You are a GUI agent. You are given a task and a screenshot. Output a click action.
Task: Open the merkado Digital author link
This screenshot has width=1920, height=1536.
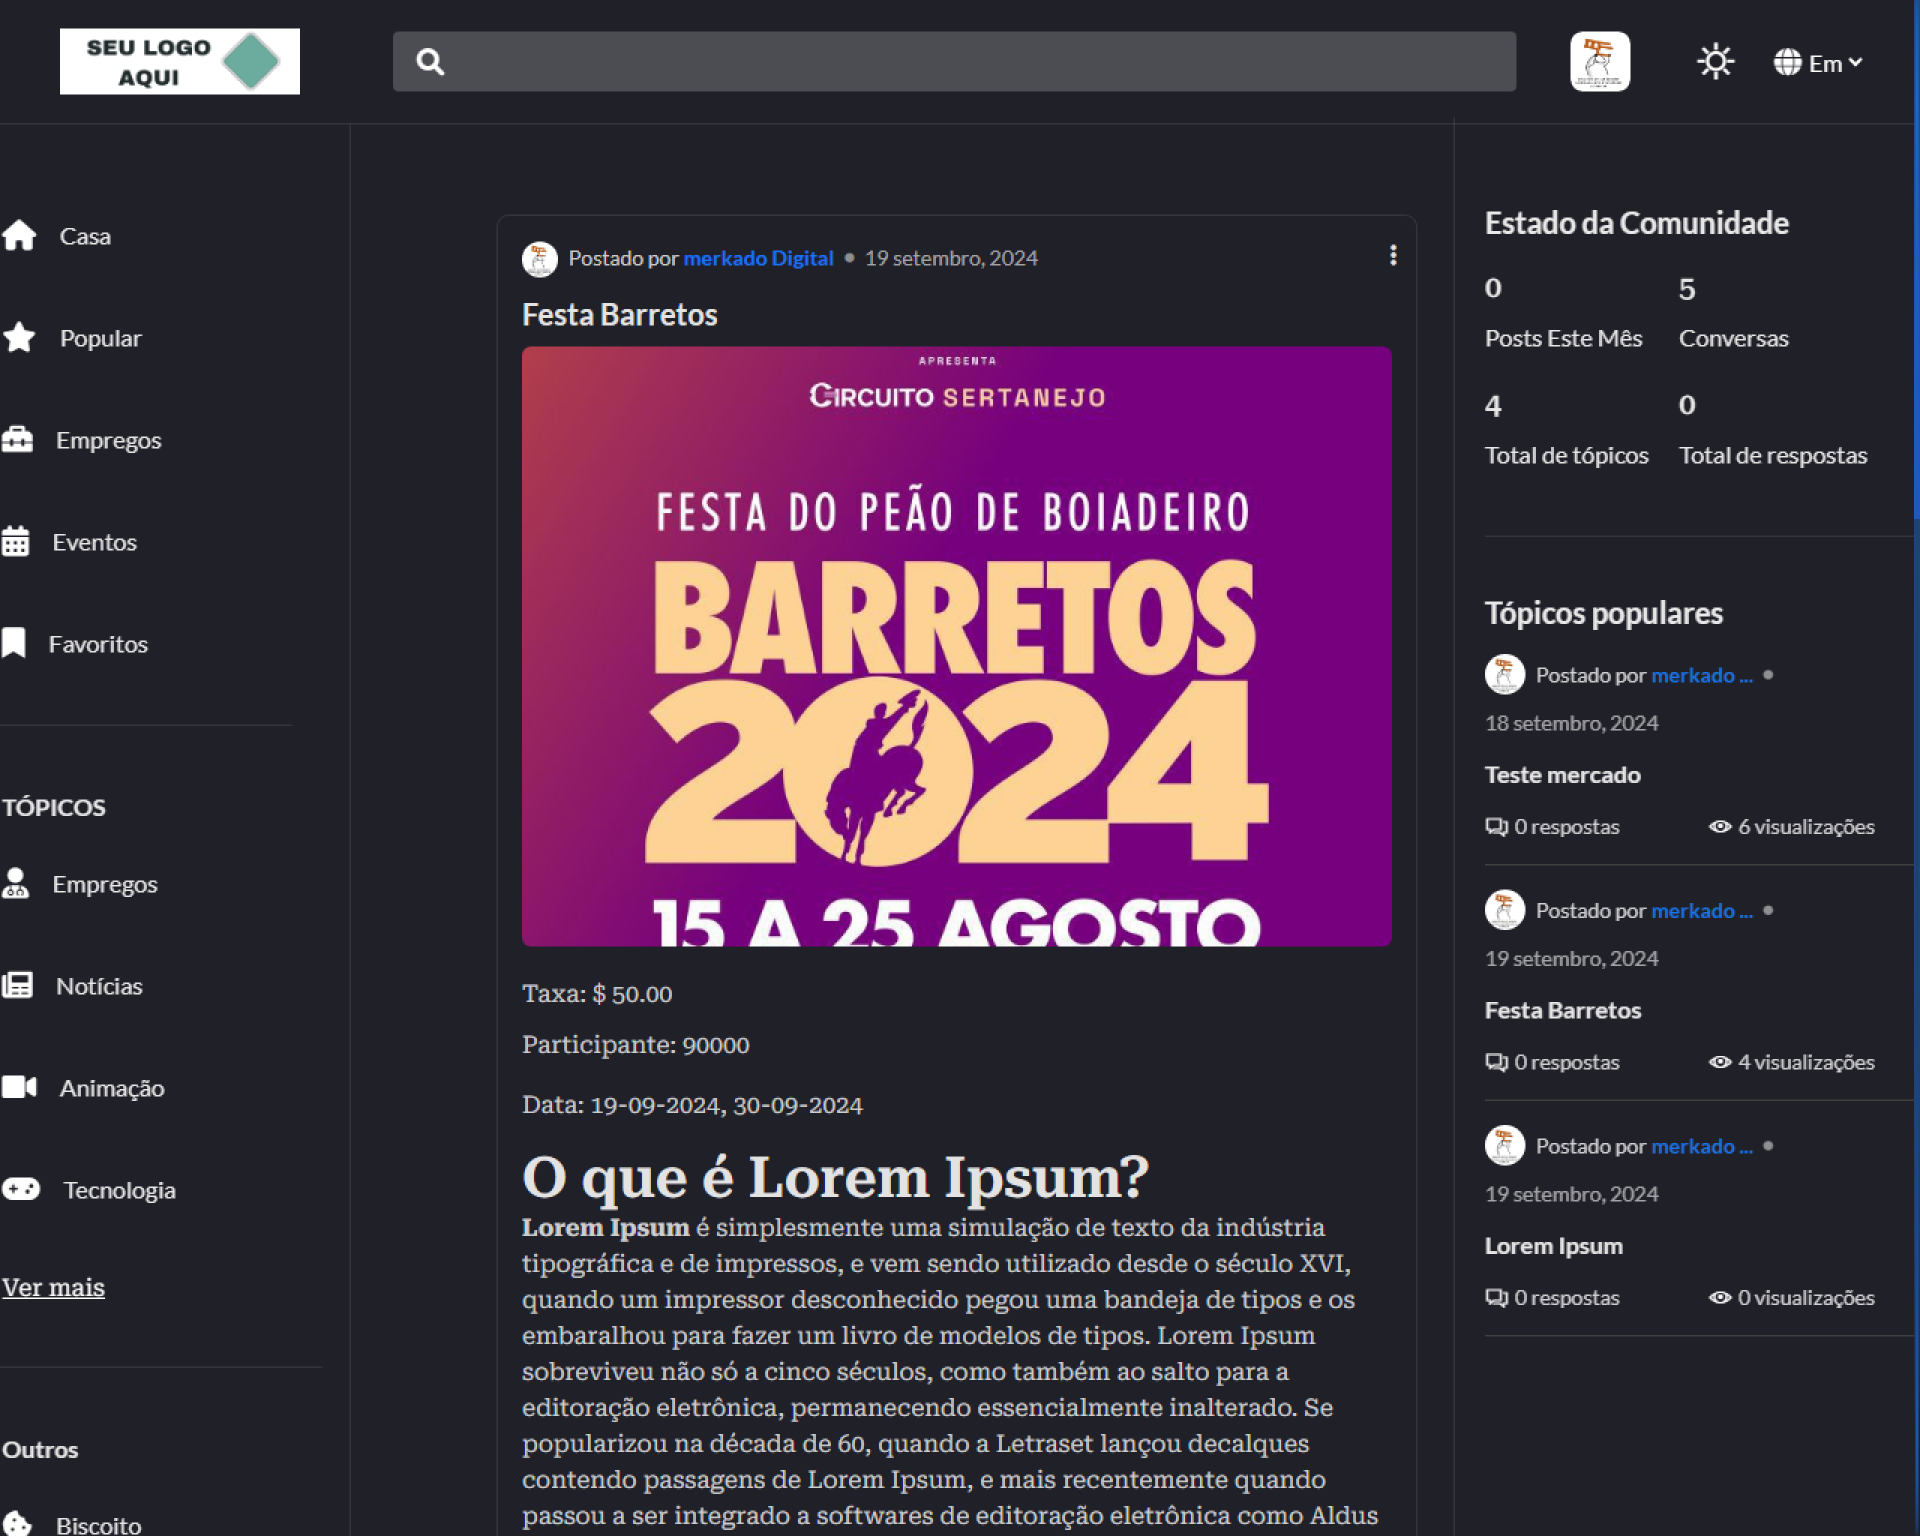[757, 258]
